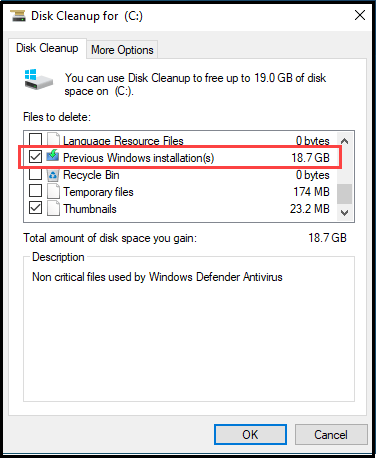Click the Temporary files page icon
The image size is (376, 458).
point(53,192)
